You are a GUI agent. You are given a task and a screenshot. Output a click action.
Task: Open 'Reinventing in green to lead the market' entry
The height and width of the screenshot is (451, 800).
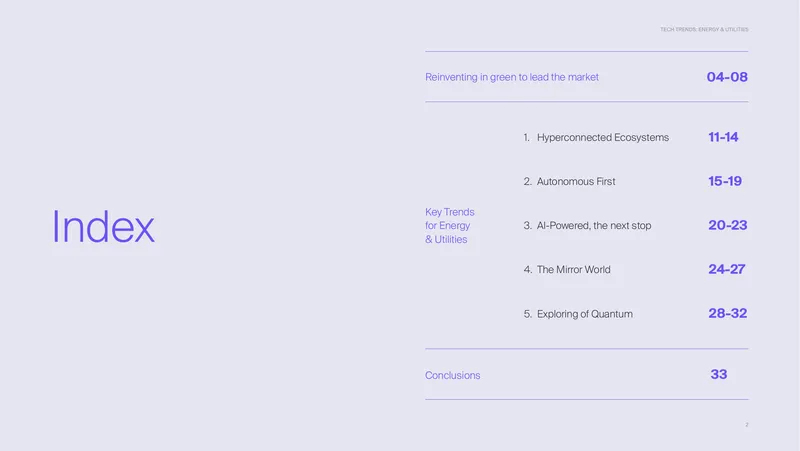coord(512,77)
